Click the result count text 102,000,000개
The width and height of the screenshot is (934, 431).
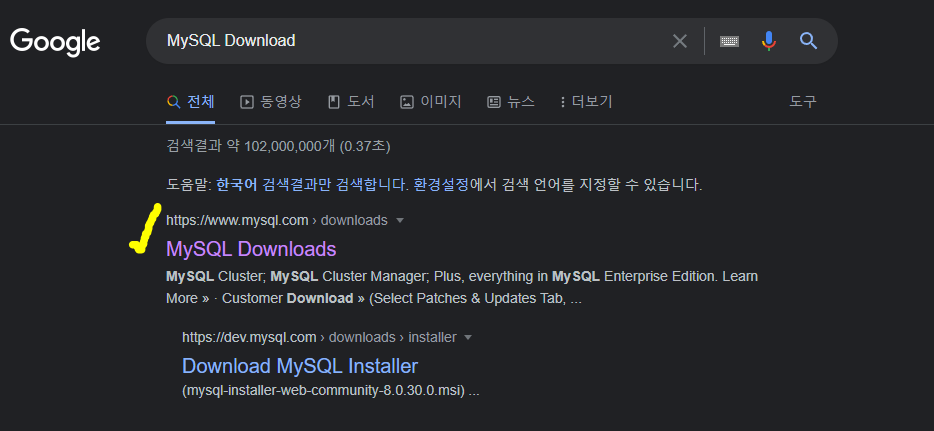[290, 146]
